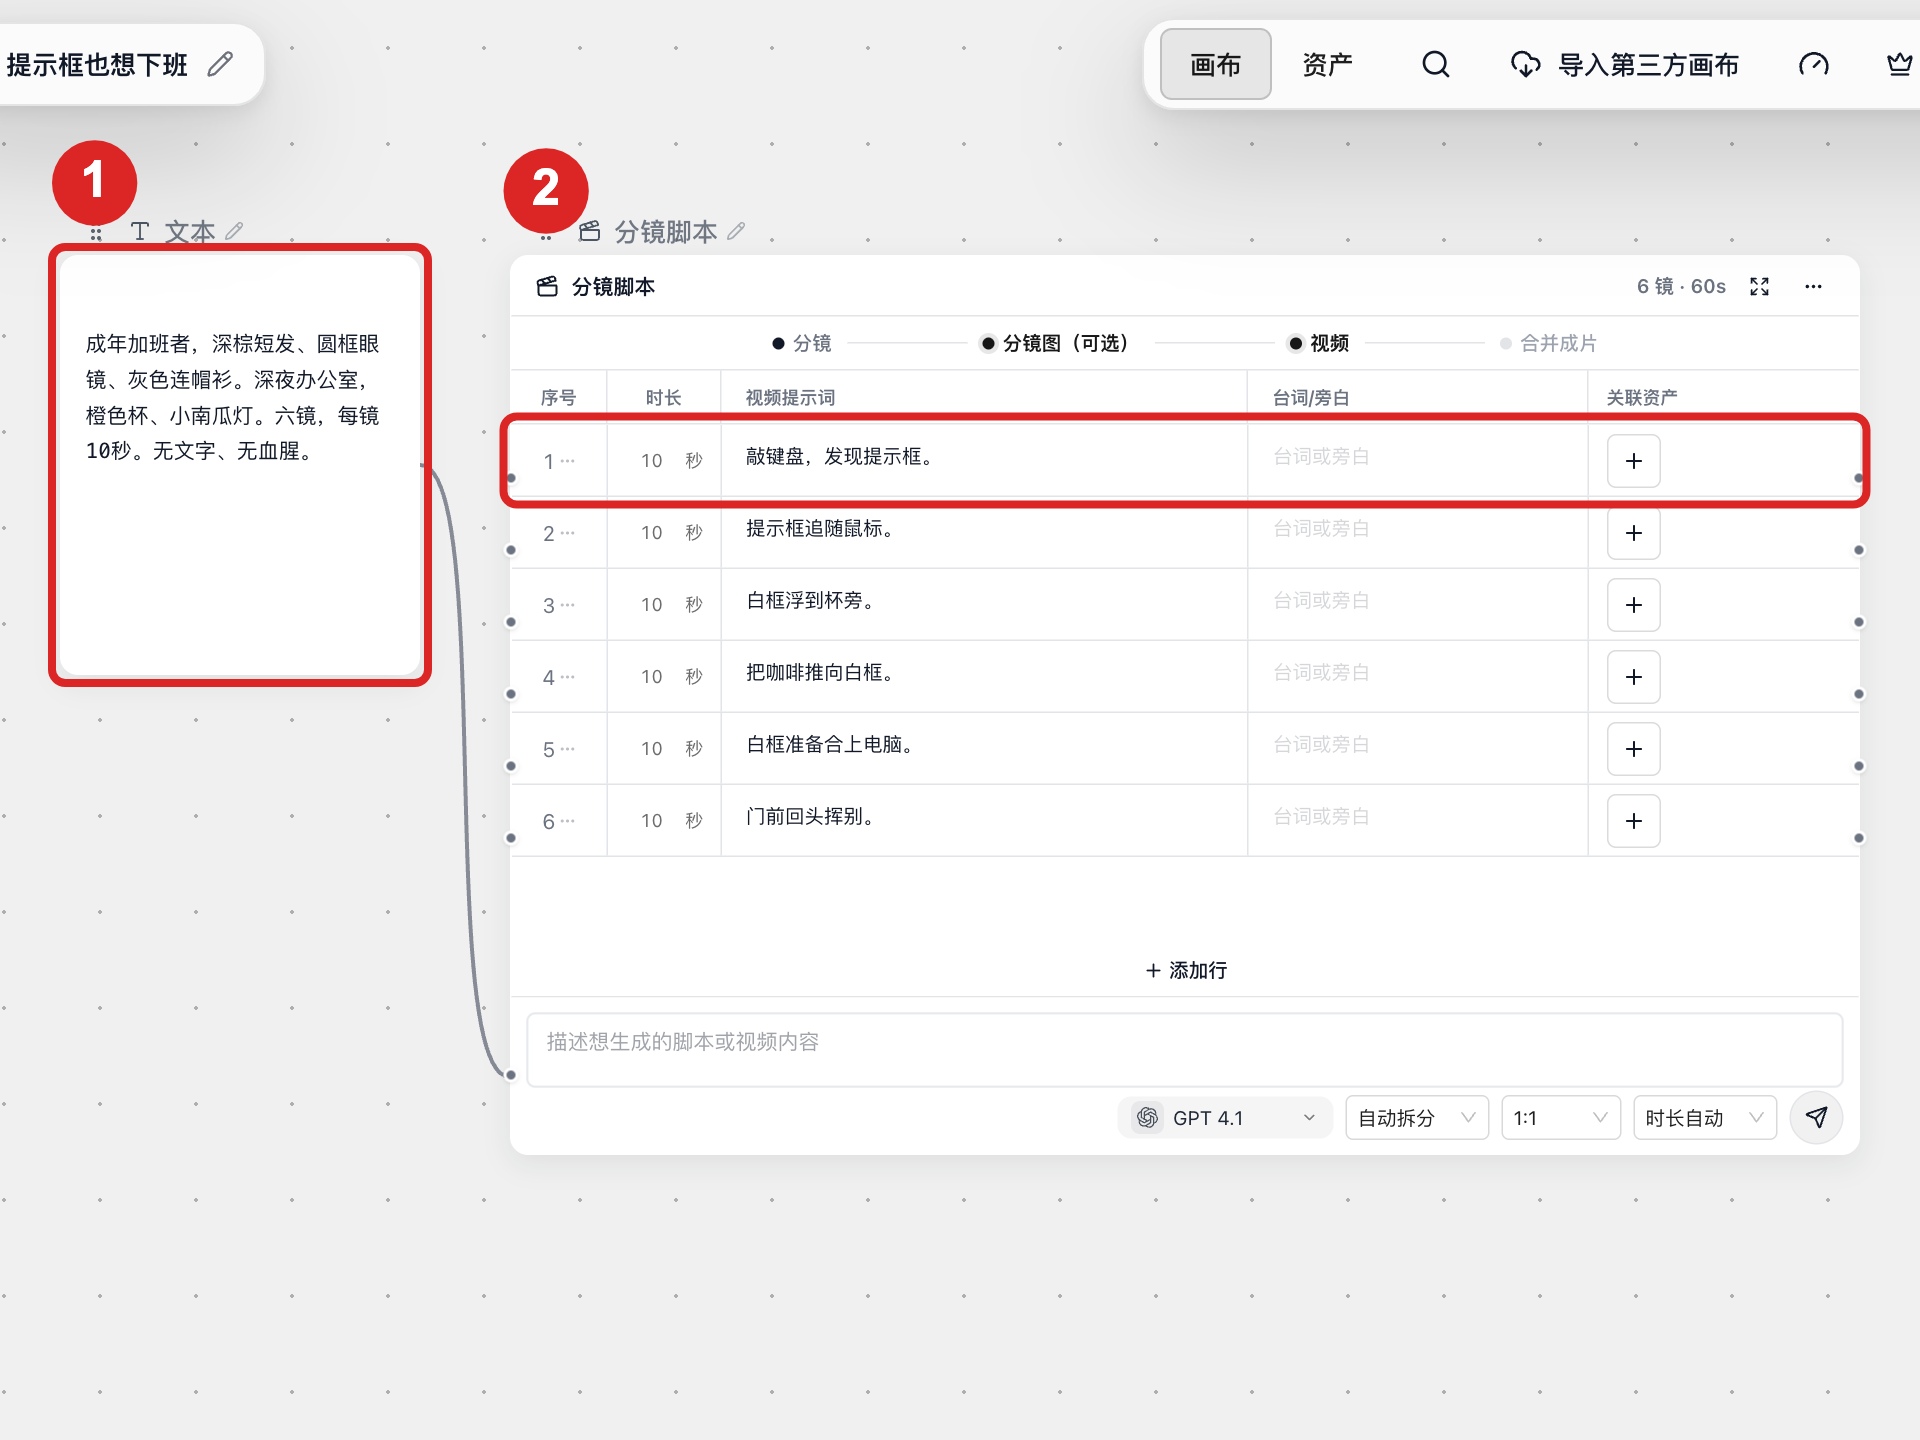The height and width of the screenshot is (1440, 1920).
Task: Open the panel's three-dot more menu
Action: pyautogui.click(x=1813, y=287)
